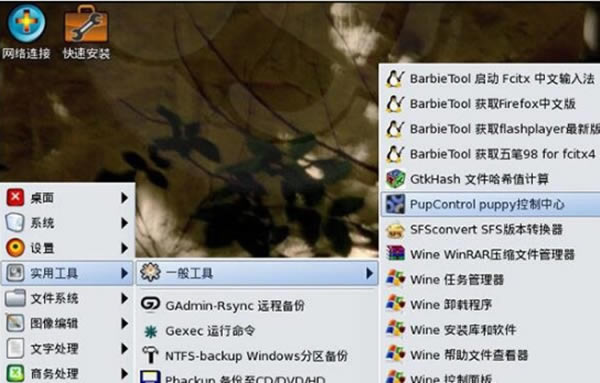Viewport: 600px width, 383px height.
Task: Click the folder icon beside 文件系统
Action: (x=15, y=298)
